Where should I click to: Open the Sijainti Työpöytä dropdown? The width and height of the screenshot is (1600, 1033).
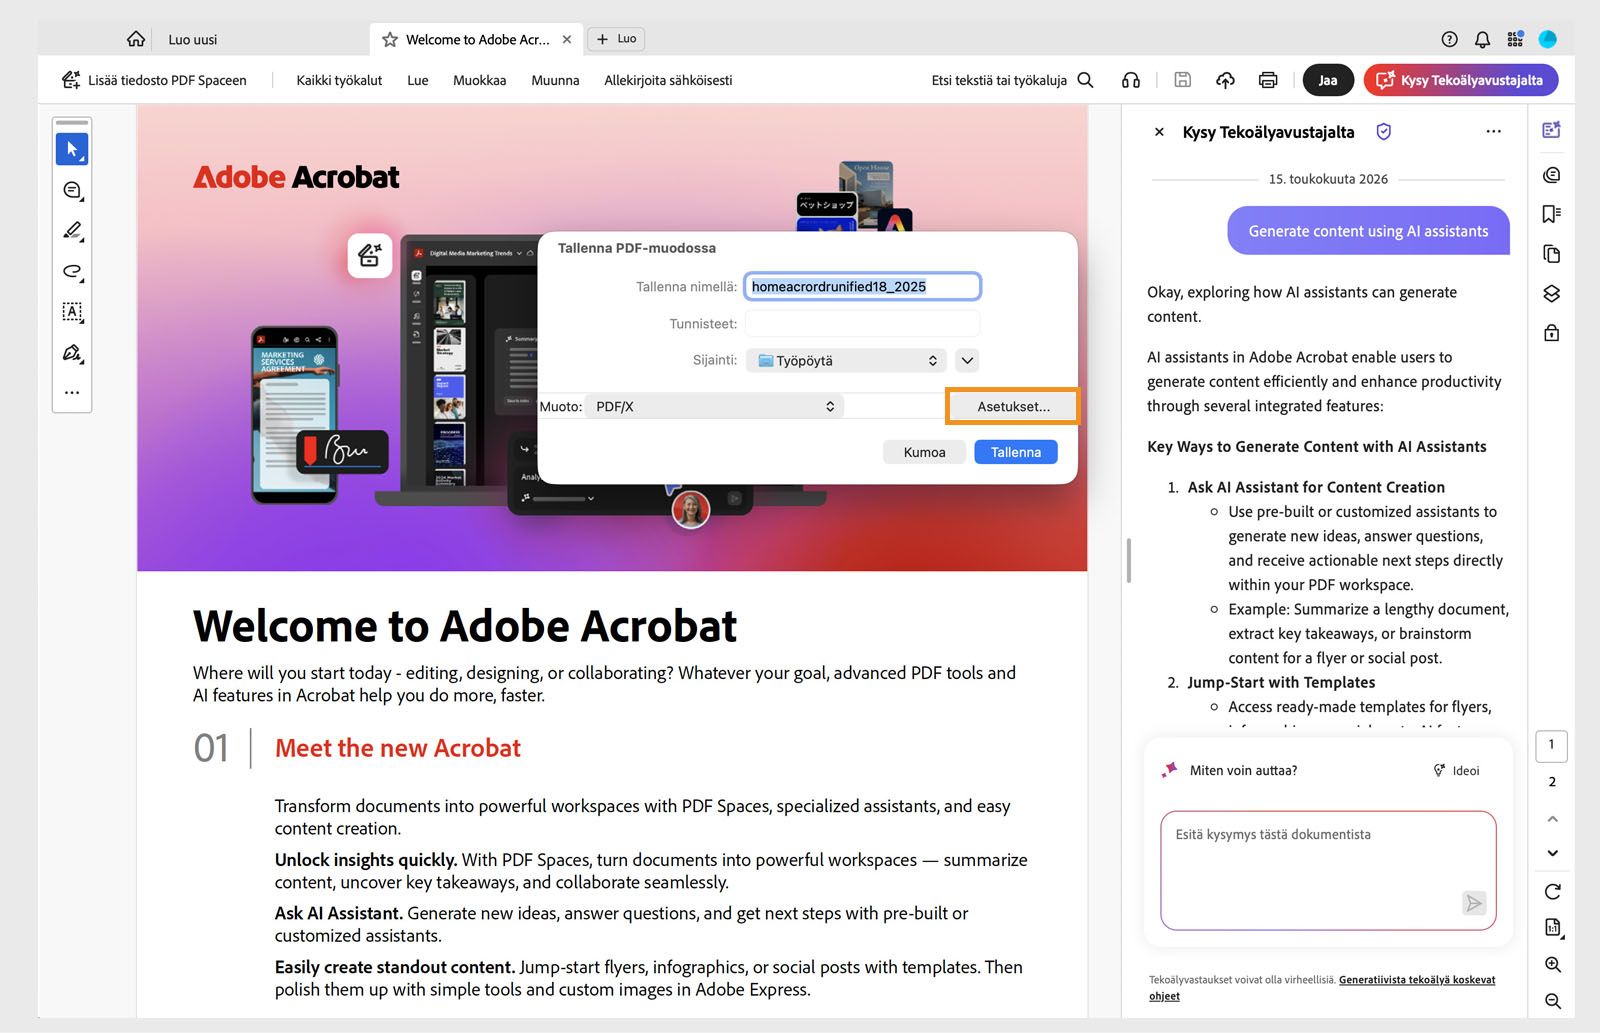pyautogui.click(x=846, y=360)
